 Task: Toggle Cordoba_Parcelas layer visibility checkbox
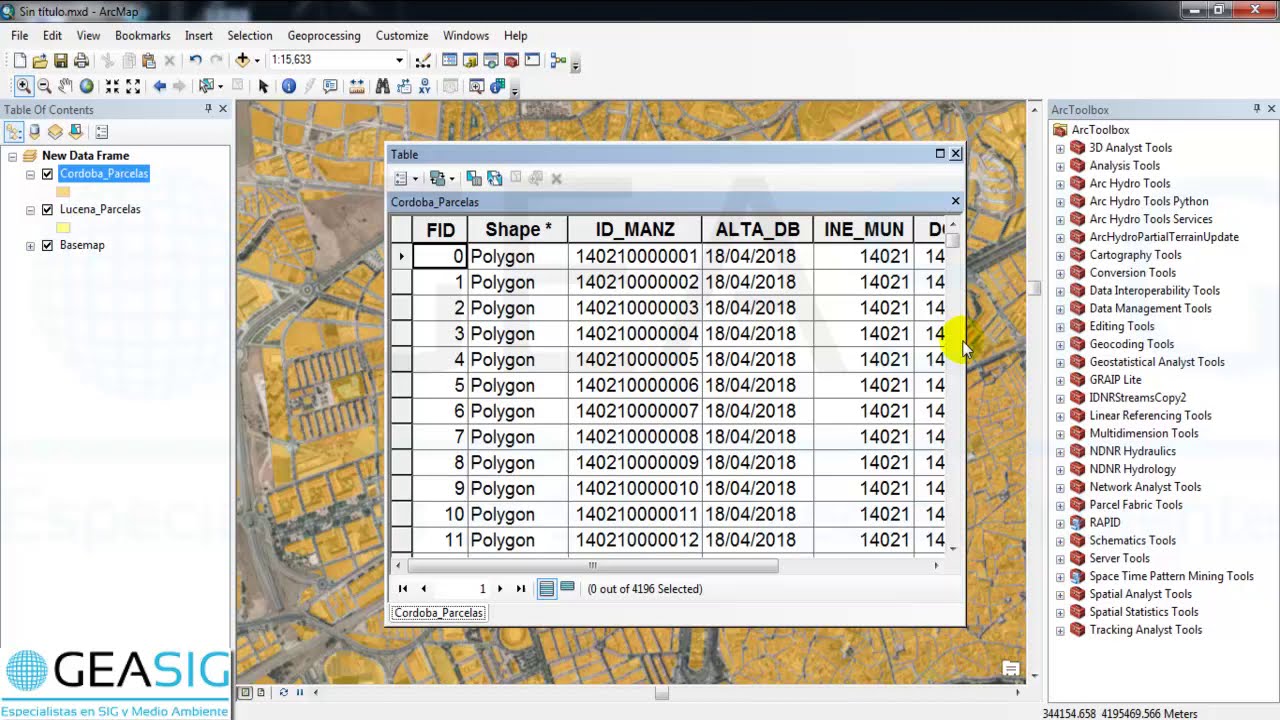tap(47, 174)
